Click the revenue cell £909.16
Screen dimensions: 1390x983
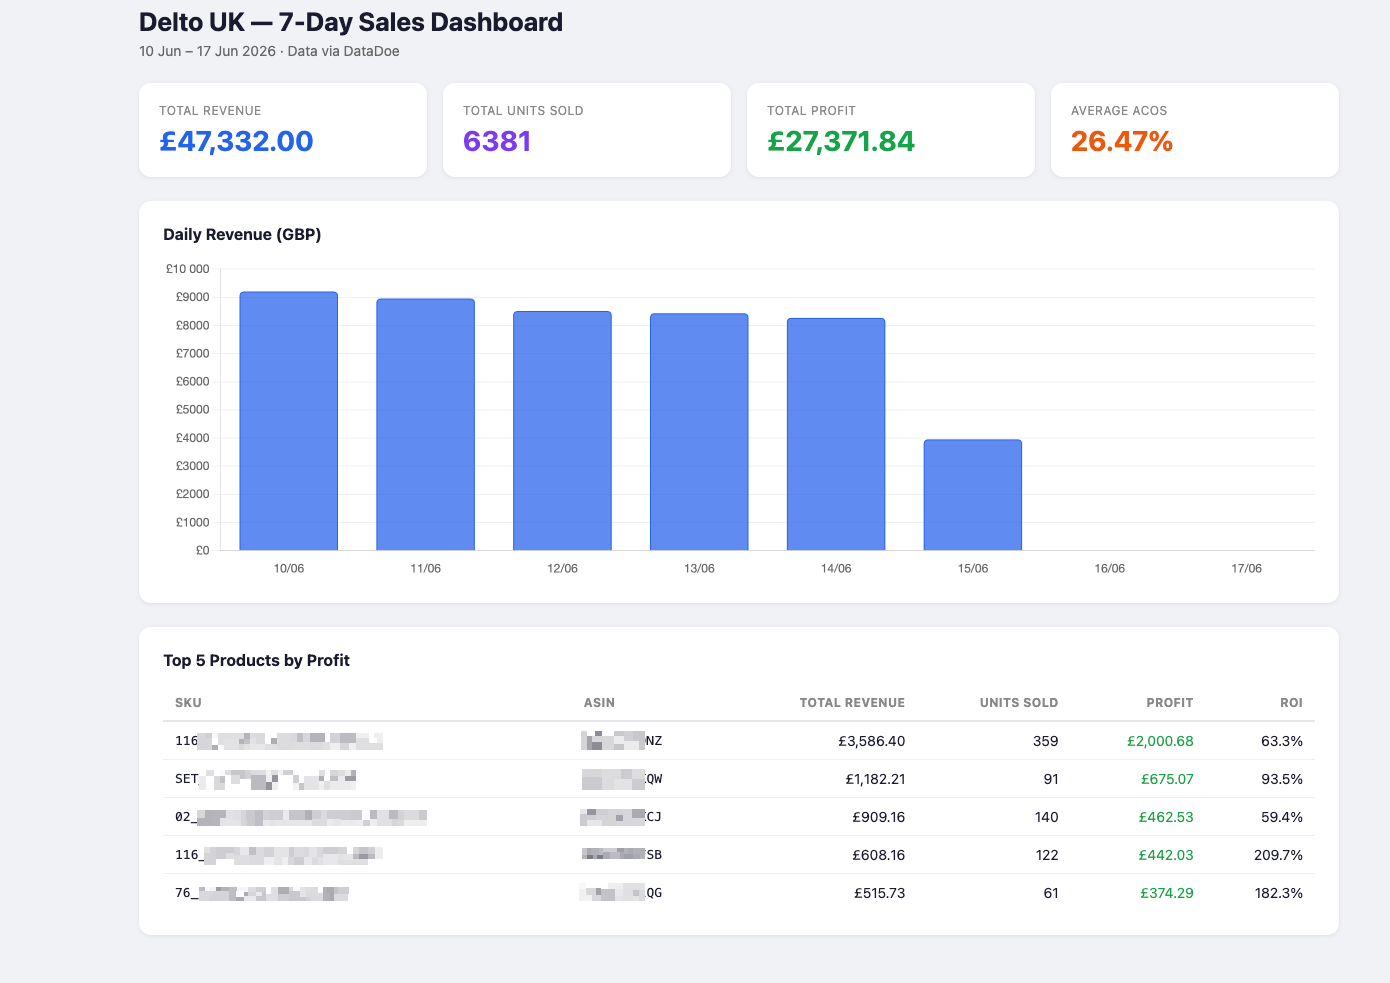[879, 817]
